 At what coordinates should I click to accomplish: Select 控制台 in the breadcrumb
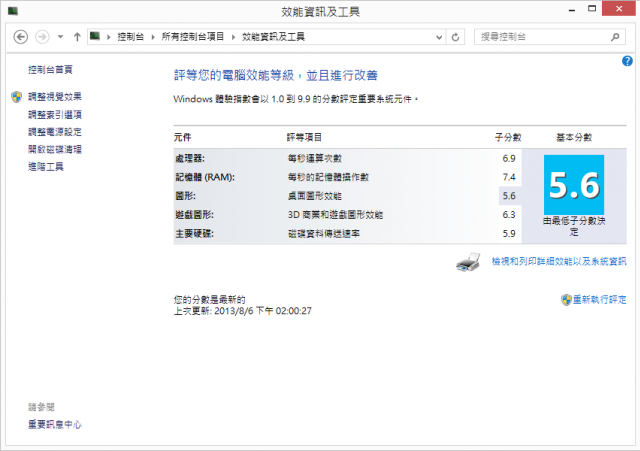[x=131, y=37]
